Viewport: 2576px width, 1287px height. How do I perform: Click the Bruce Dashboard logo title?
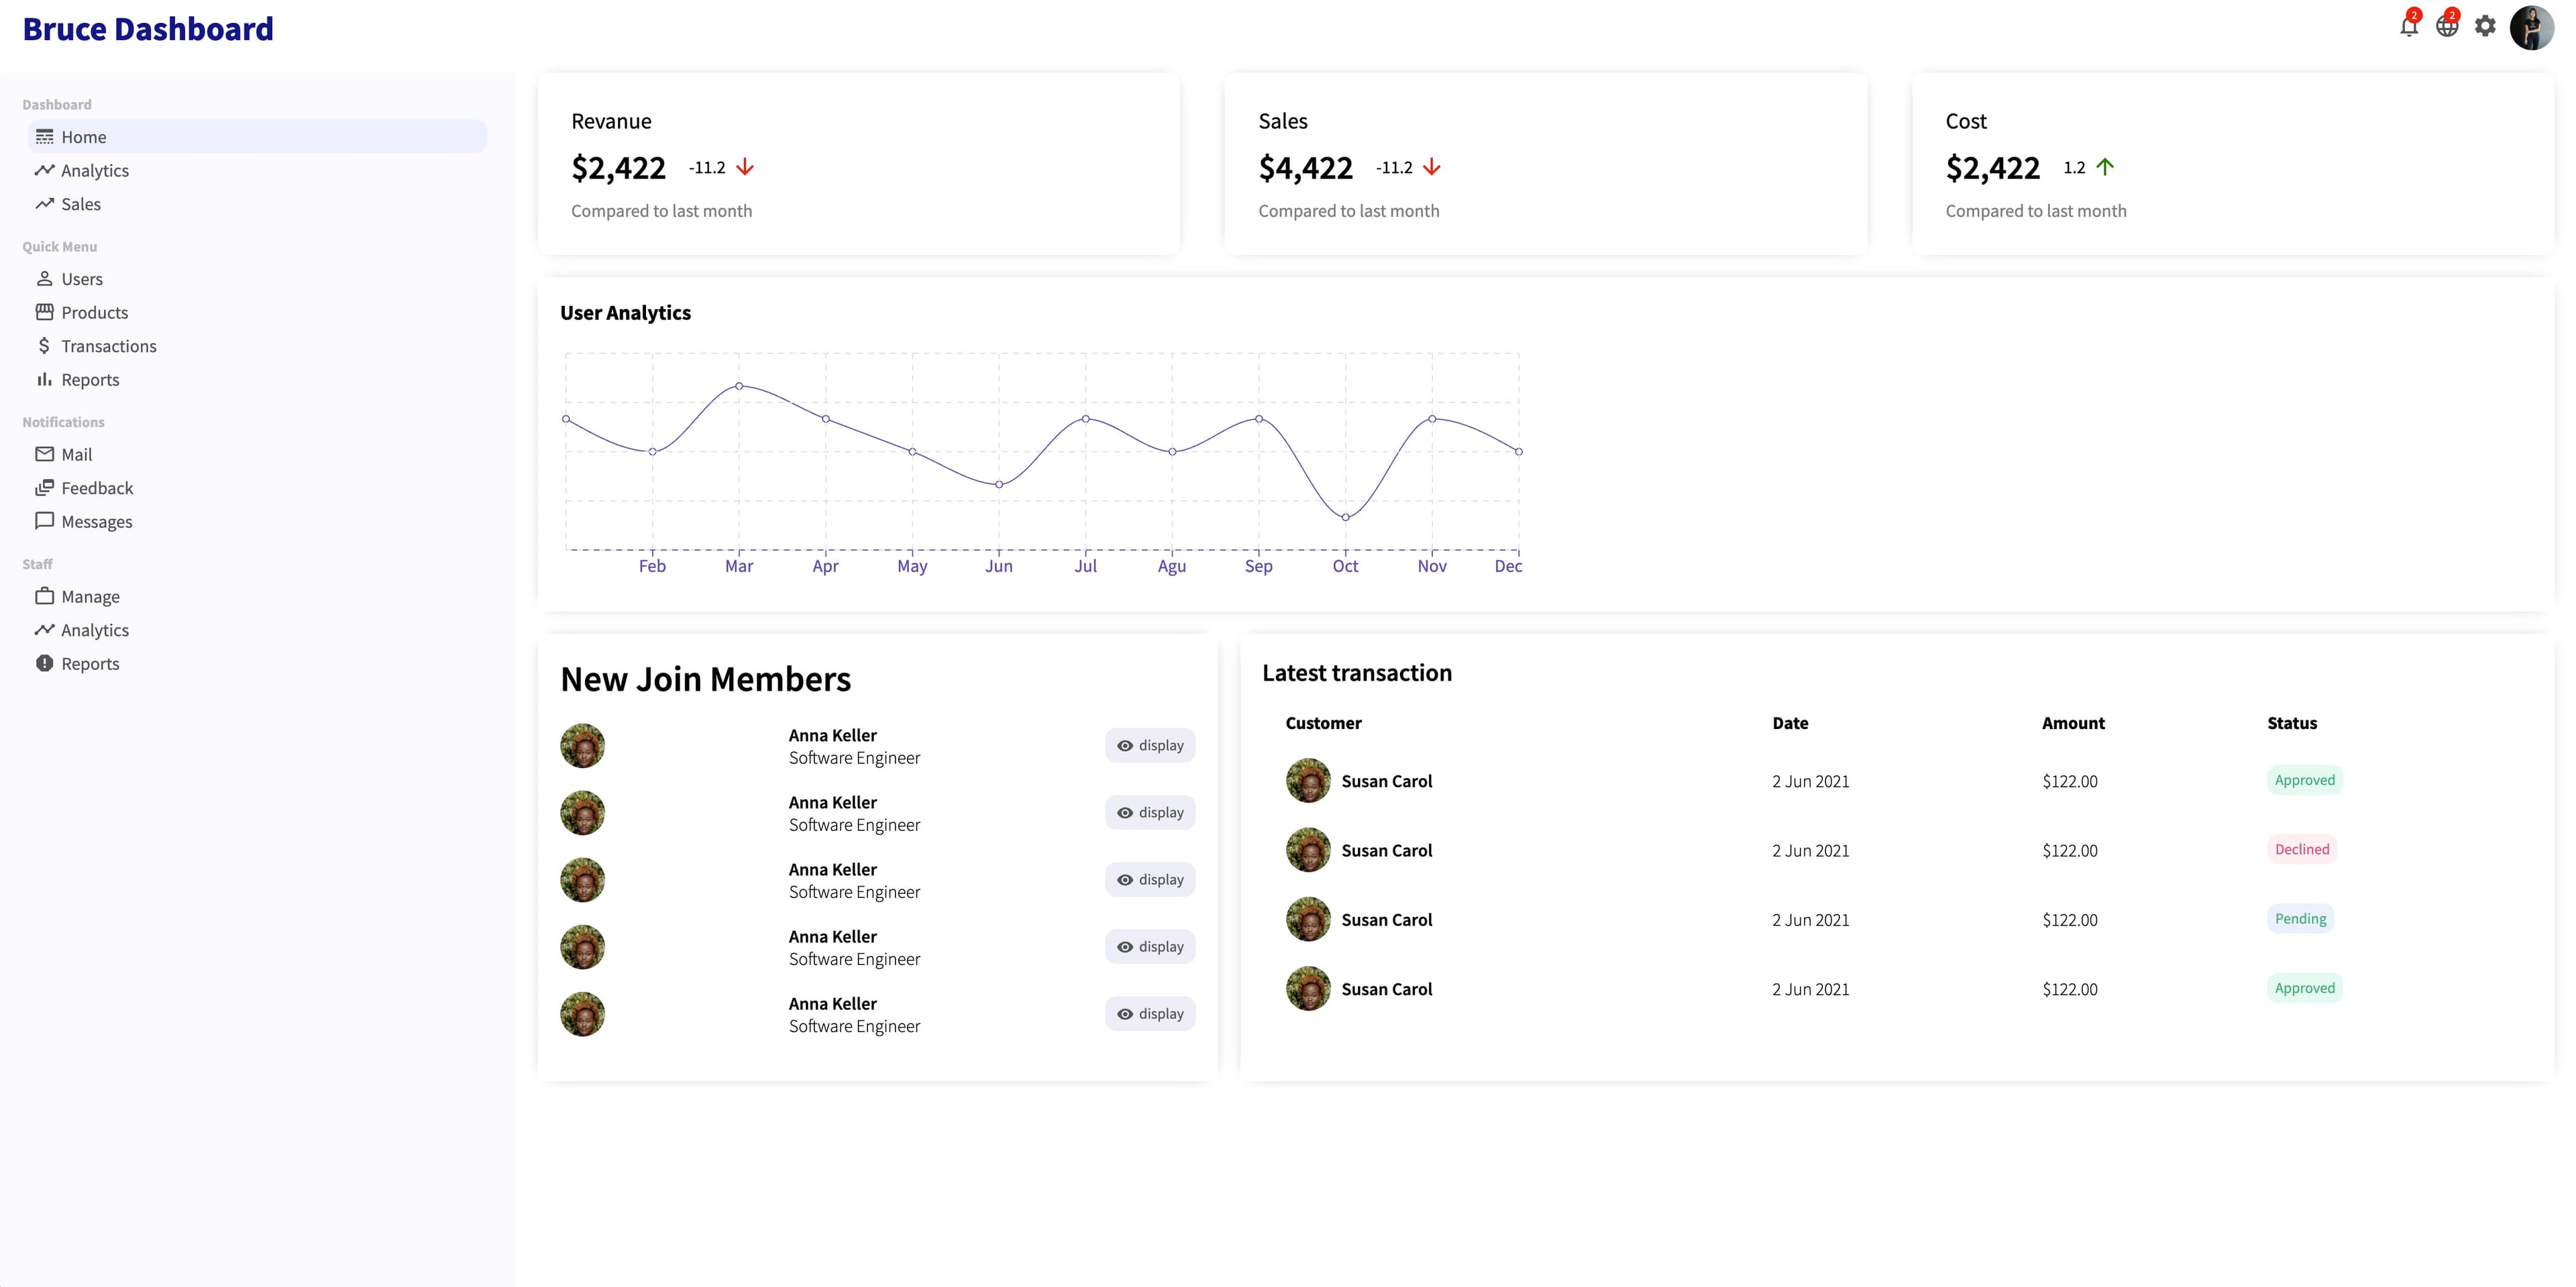[x=148, y=29]
